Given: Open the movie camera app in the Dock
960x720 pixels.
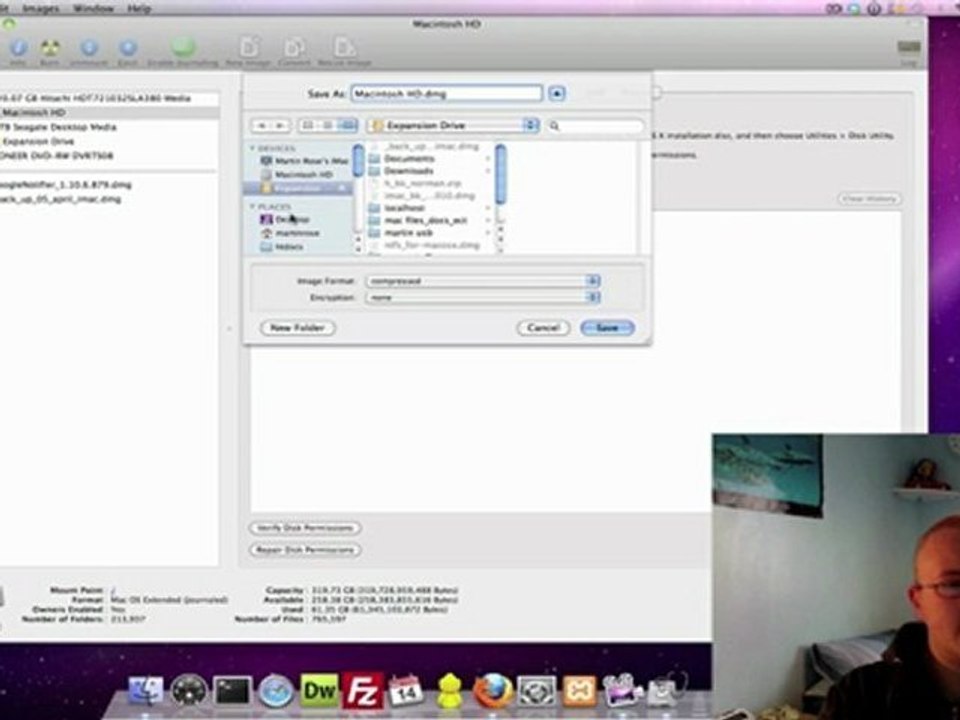Looking at the screenshot, I should tap(623, 690).
